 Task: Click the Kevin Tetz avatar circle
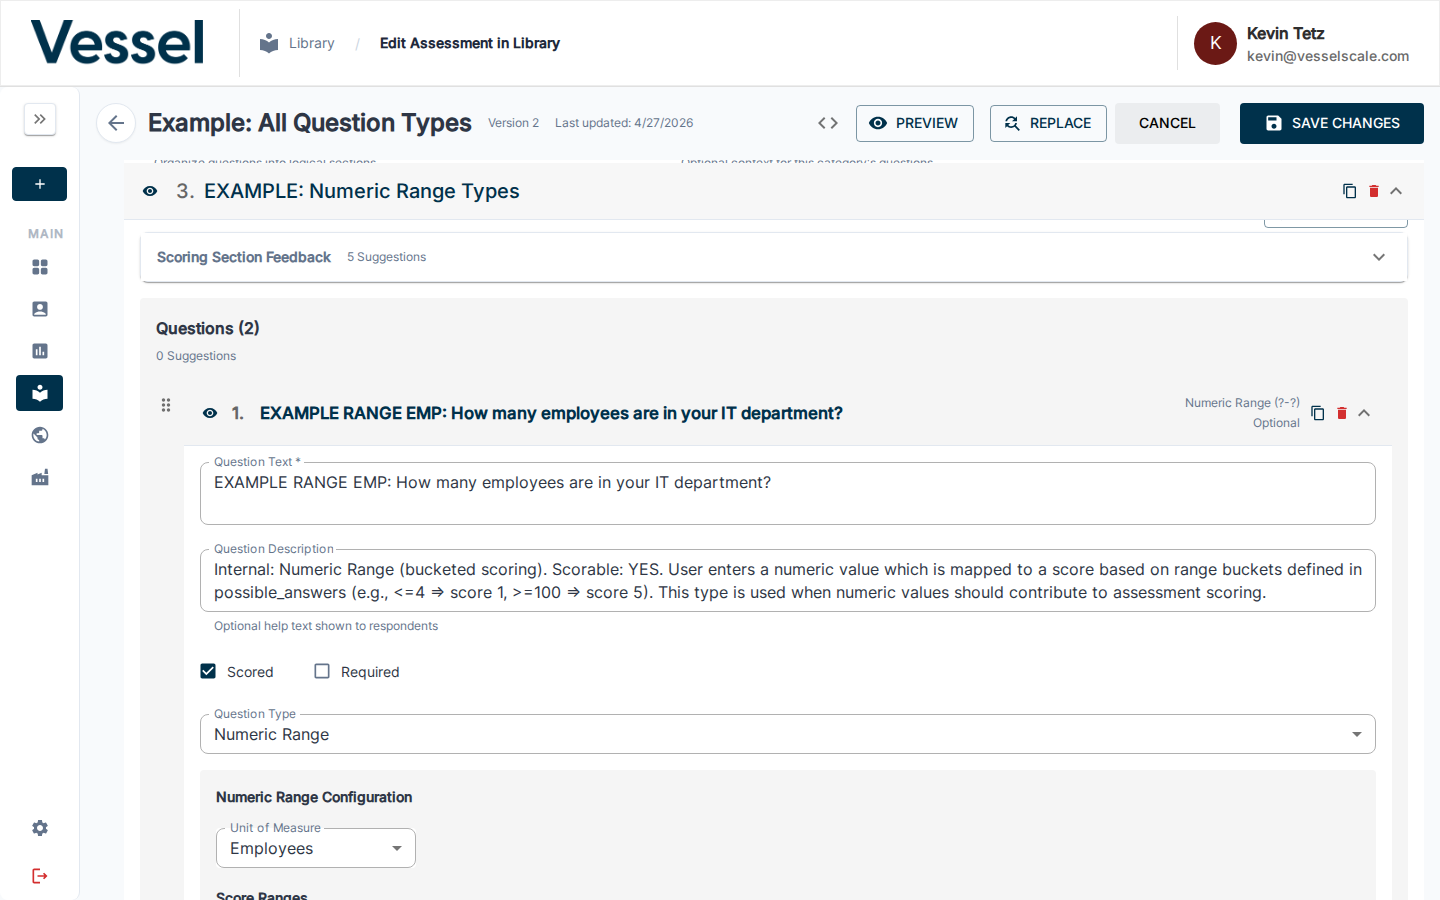click(x=1215, y=43)
